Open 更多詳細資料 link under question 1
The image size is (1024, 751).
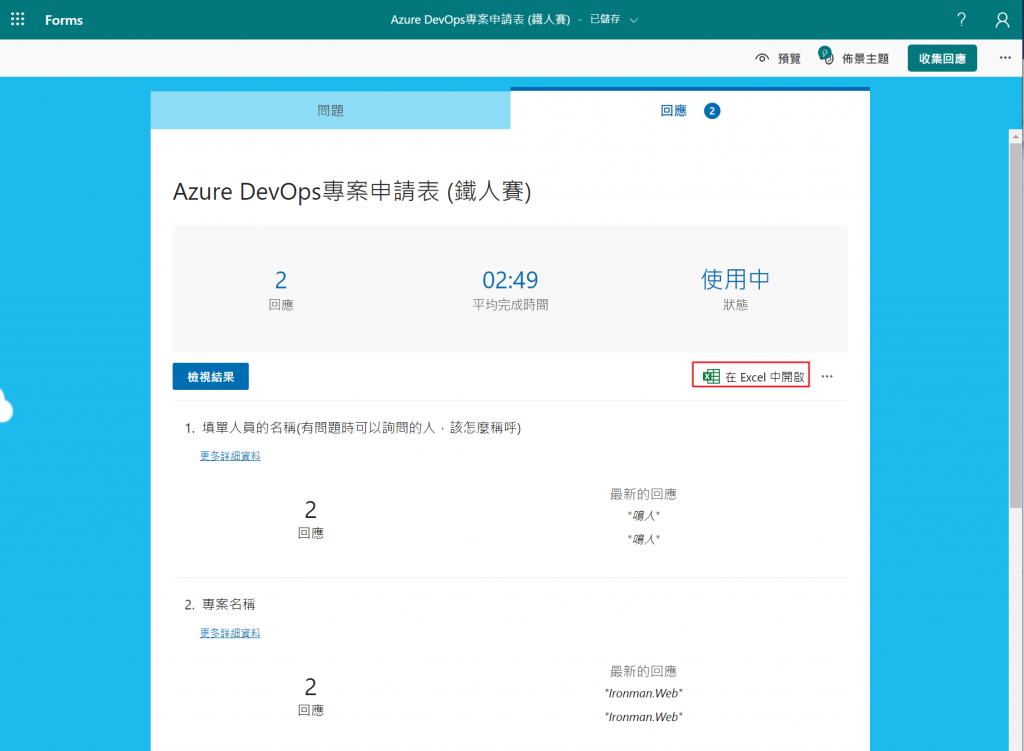(230, 456)
